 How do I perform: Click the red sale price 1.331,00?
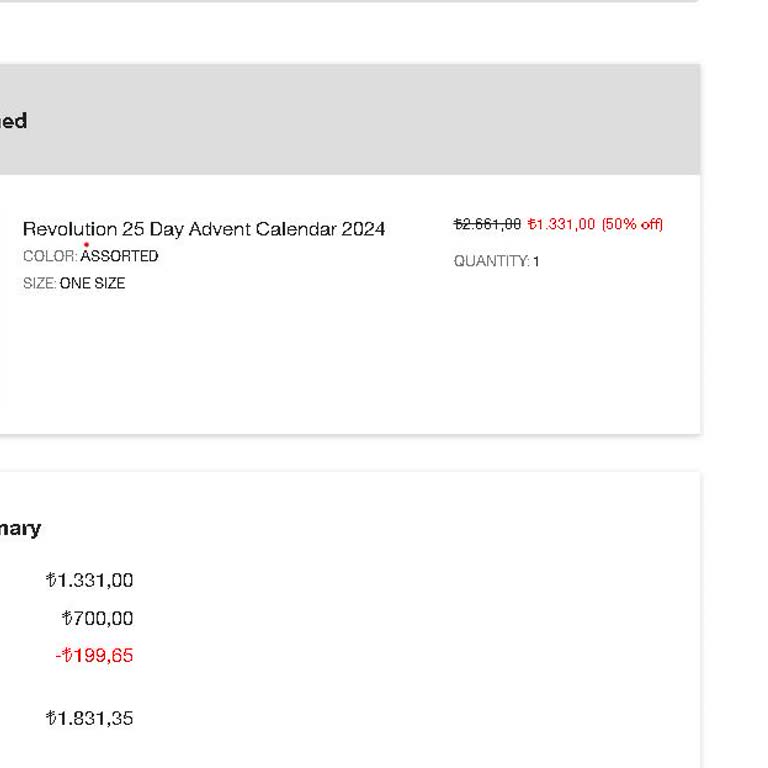coord(561,224)
